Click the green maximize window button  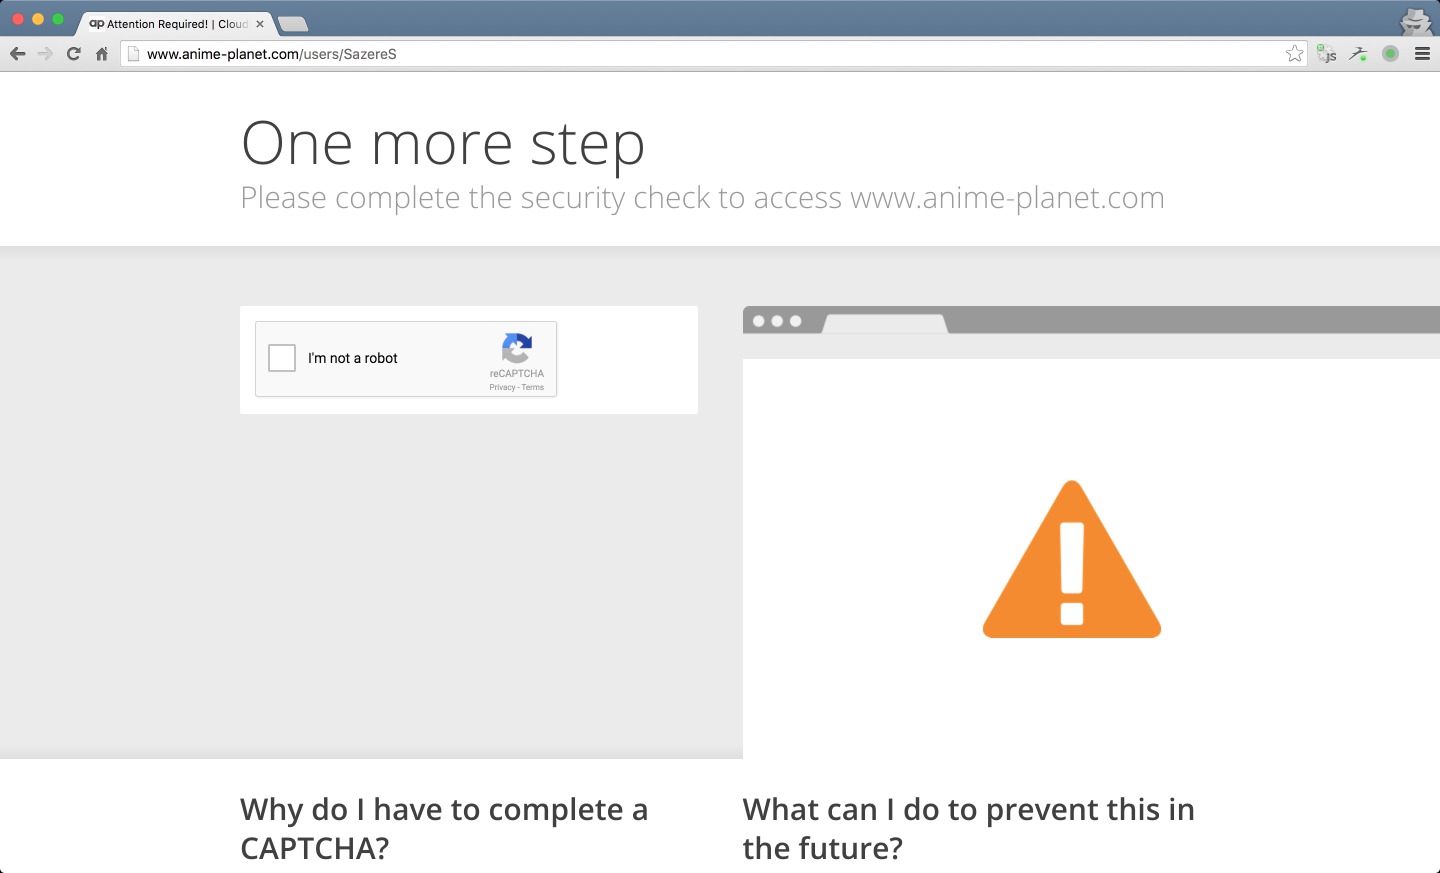click(x=58, y=19)
